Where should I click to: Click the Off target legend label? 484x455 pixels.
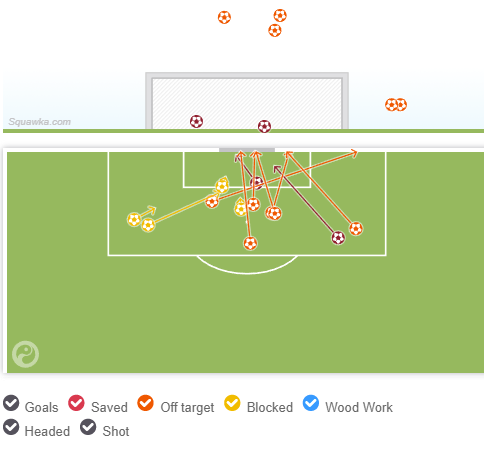click(x=187, y=407)
